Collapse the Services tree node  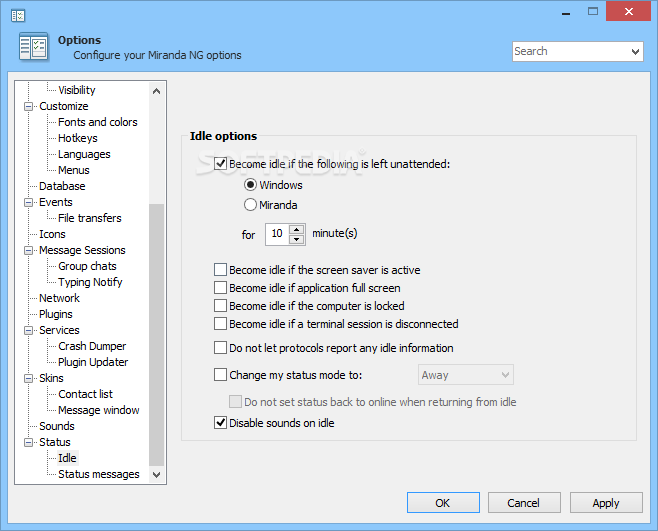(x=28, y=330)
